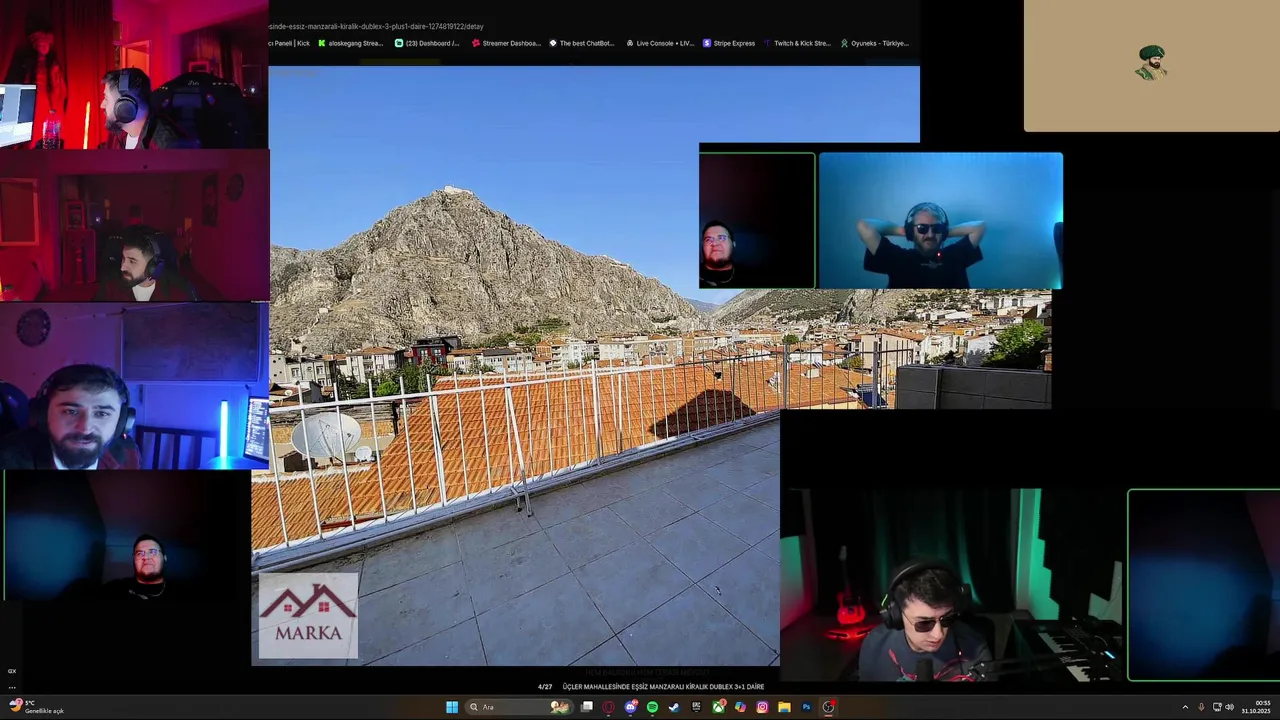Open the 'aloskegang Strea...' bookmark
The width and height of the screenshot is (1280, 720).
(x=350, y=43)
